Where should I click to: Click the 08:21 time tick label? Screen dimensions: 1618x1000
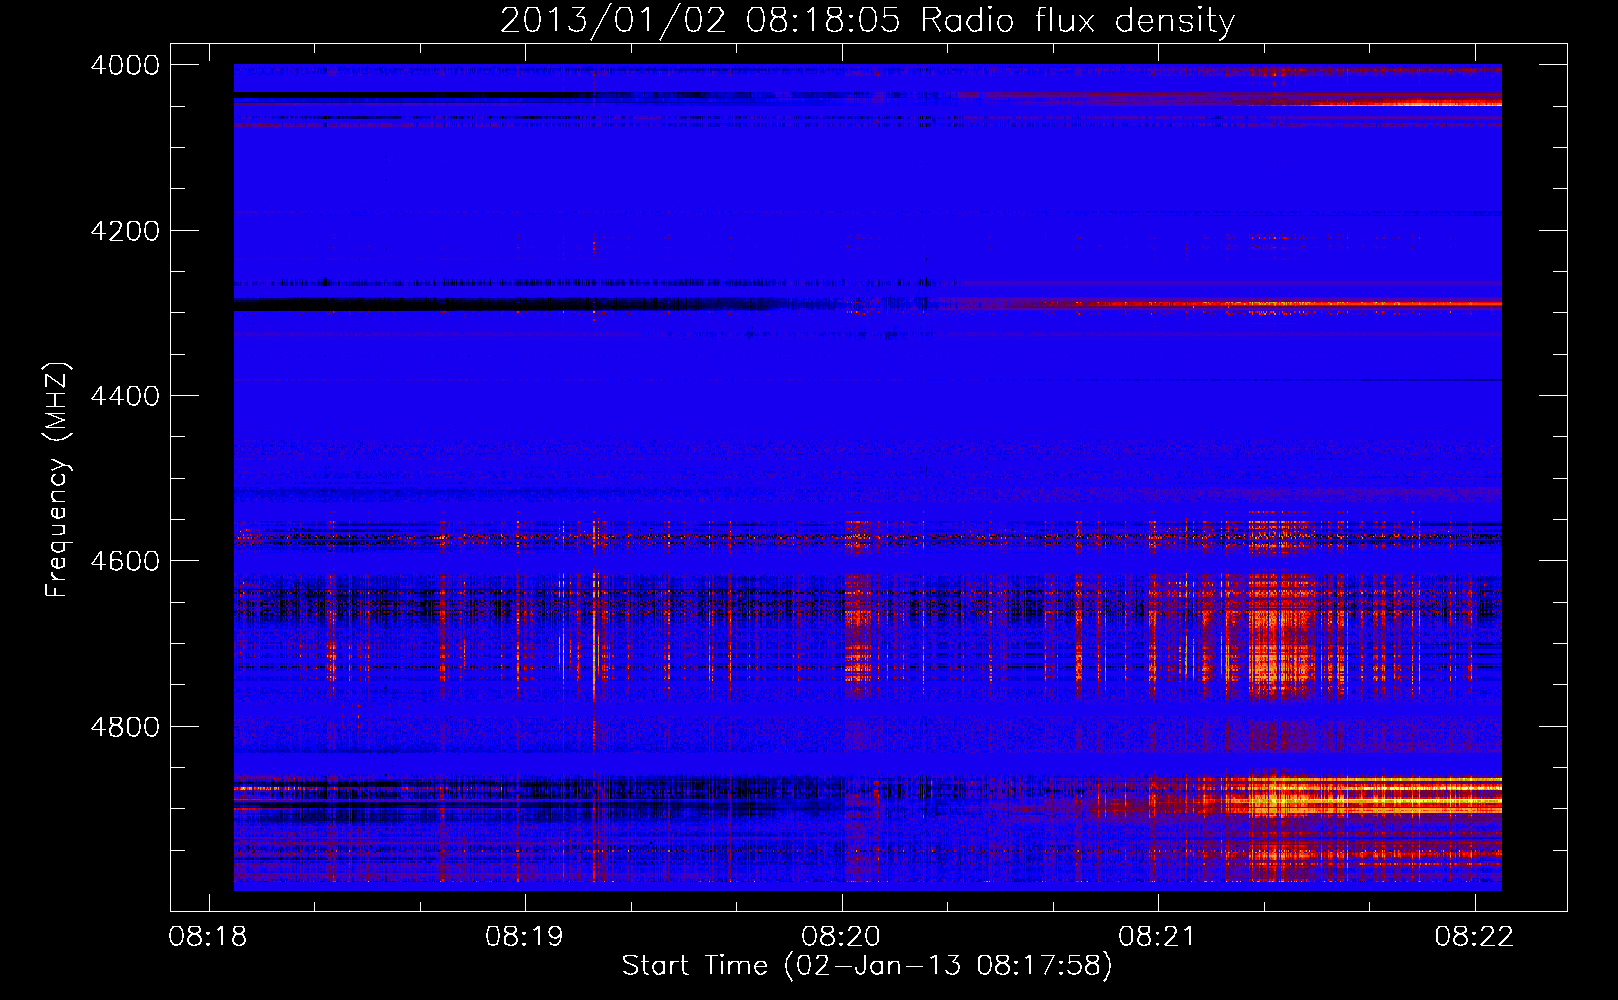pos(1157,937)
